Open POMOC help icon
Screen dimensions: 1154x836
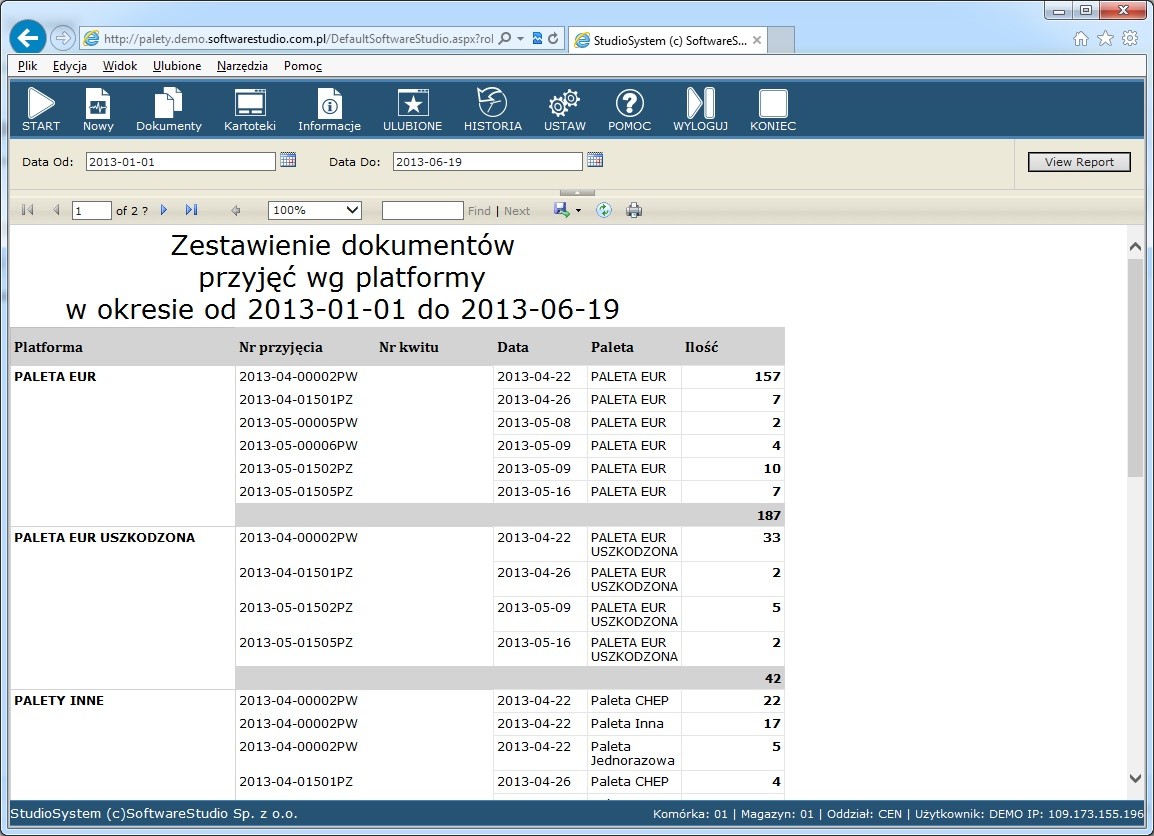tap(629, 103)
